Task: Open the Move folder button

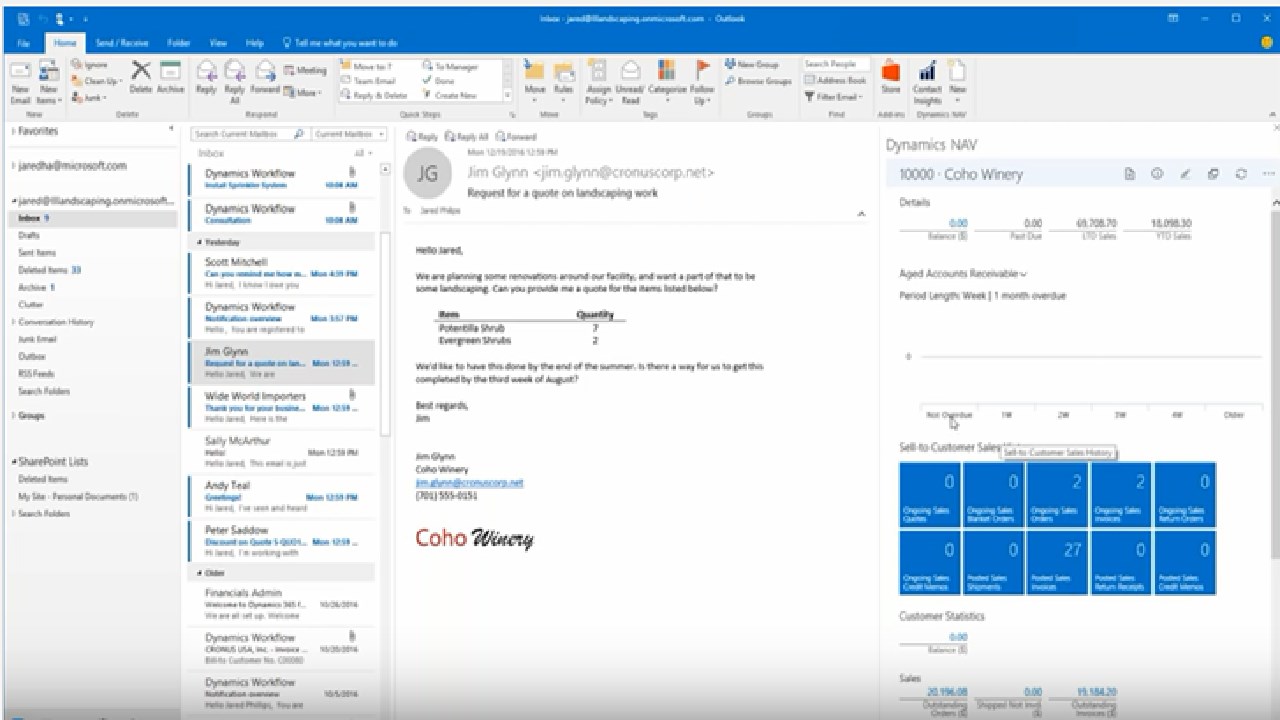Action: tap(535, 81)
